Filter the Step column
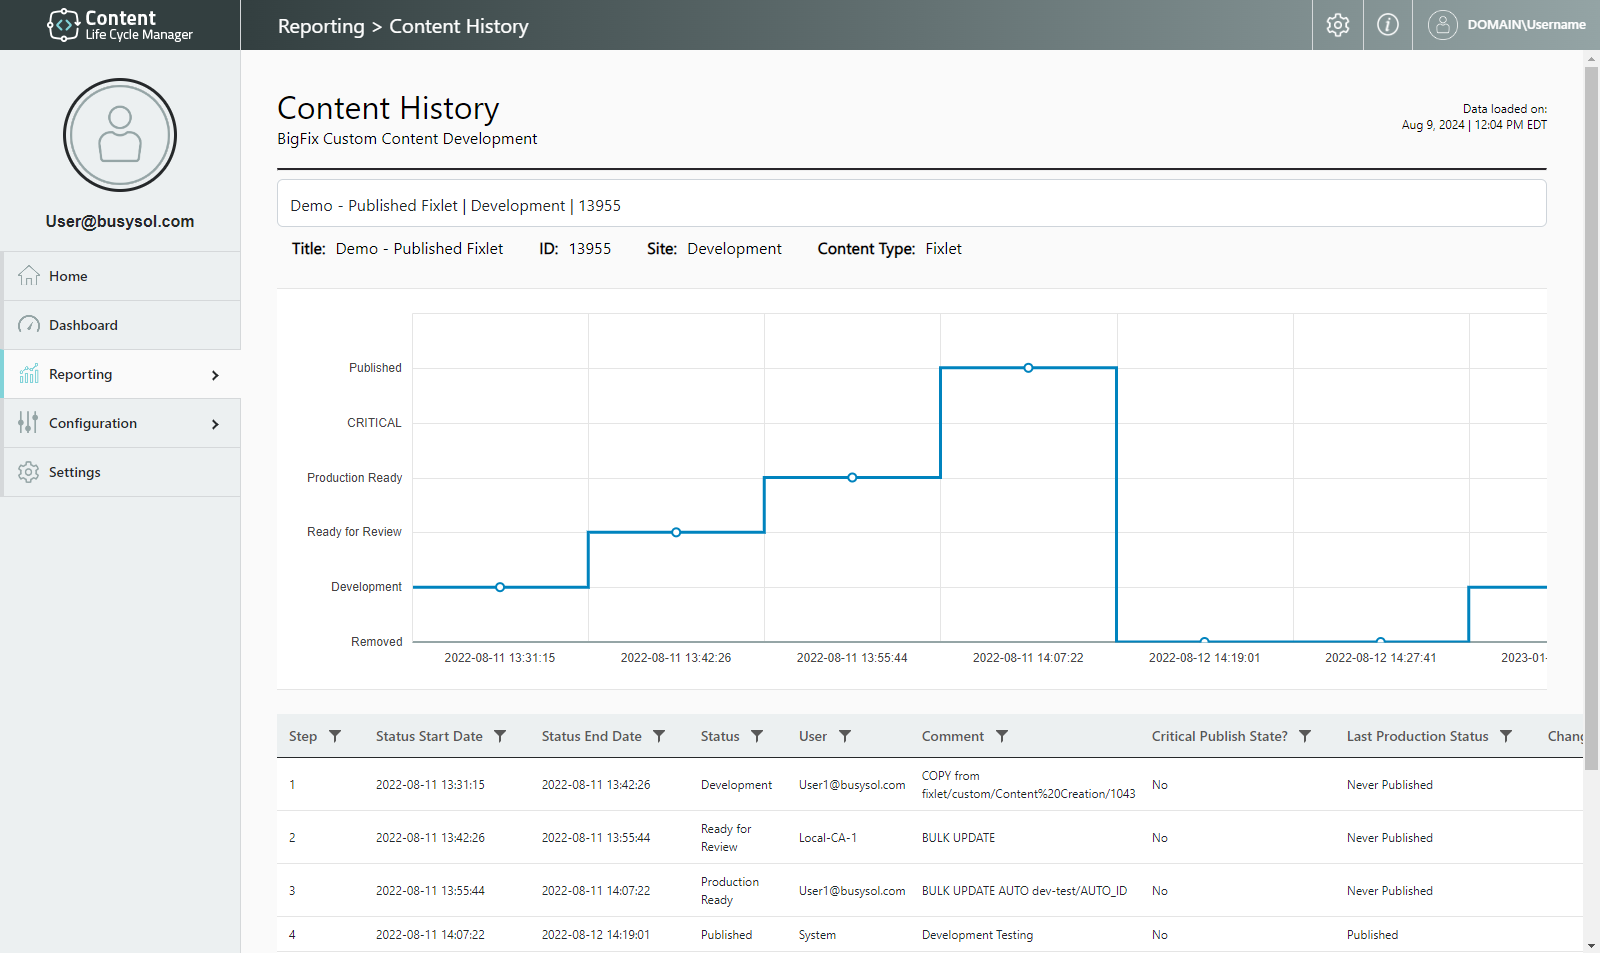This screenshot has height=953, width=1600. [335, 736]
